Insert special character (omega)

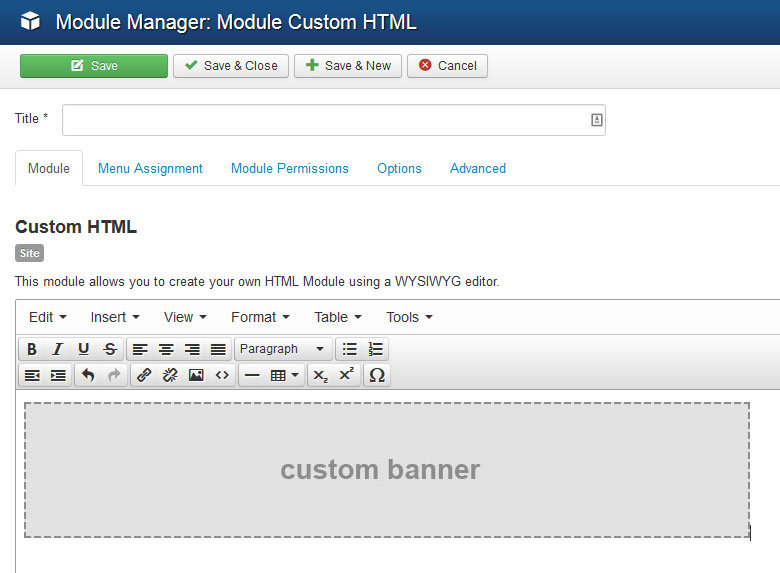(377, 375)
